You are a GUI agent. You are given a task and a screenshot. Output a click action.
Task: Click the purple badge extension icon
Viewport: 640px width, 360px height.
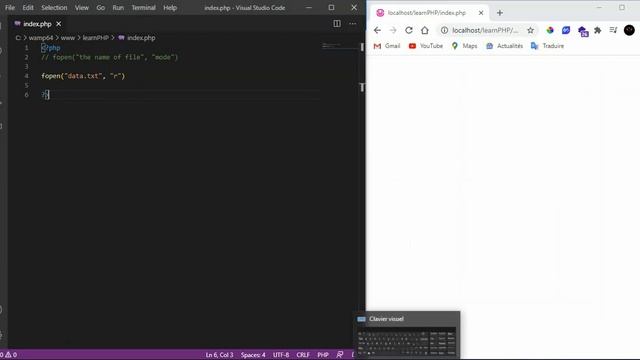click(583, 31)
